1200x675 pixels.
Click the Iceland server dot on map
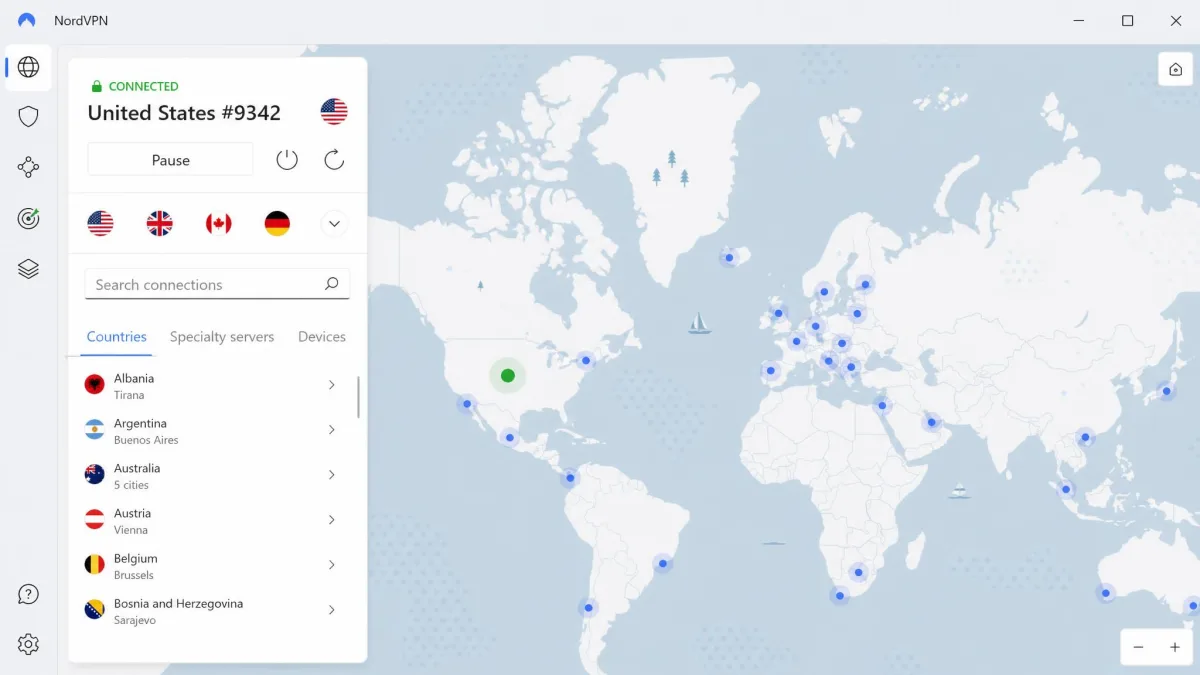pos(730,257)
